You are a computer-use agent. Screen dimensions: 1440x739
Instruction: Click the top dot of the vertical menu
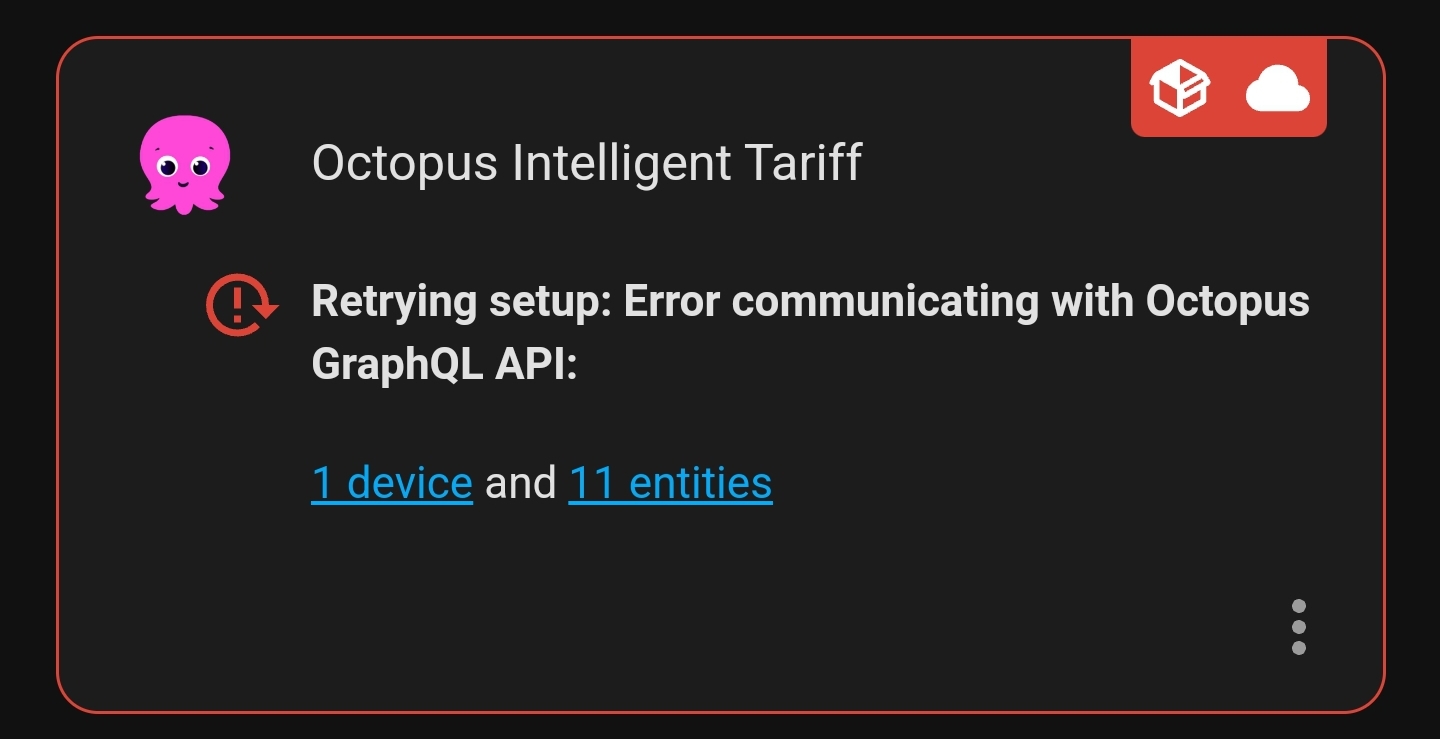[1298, 606]
